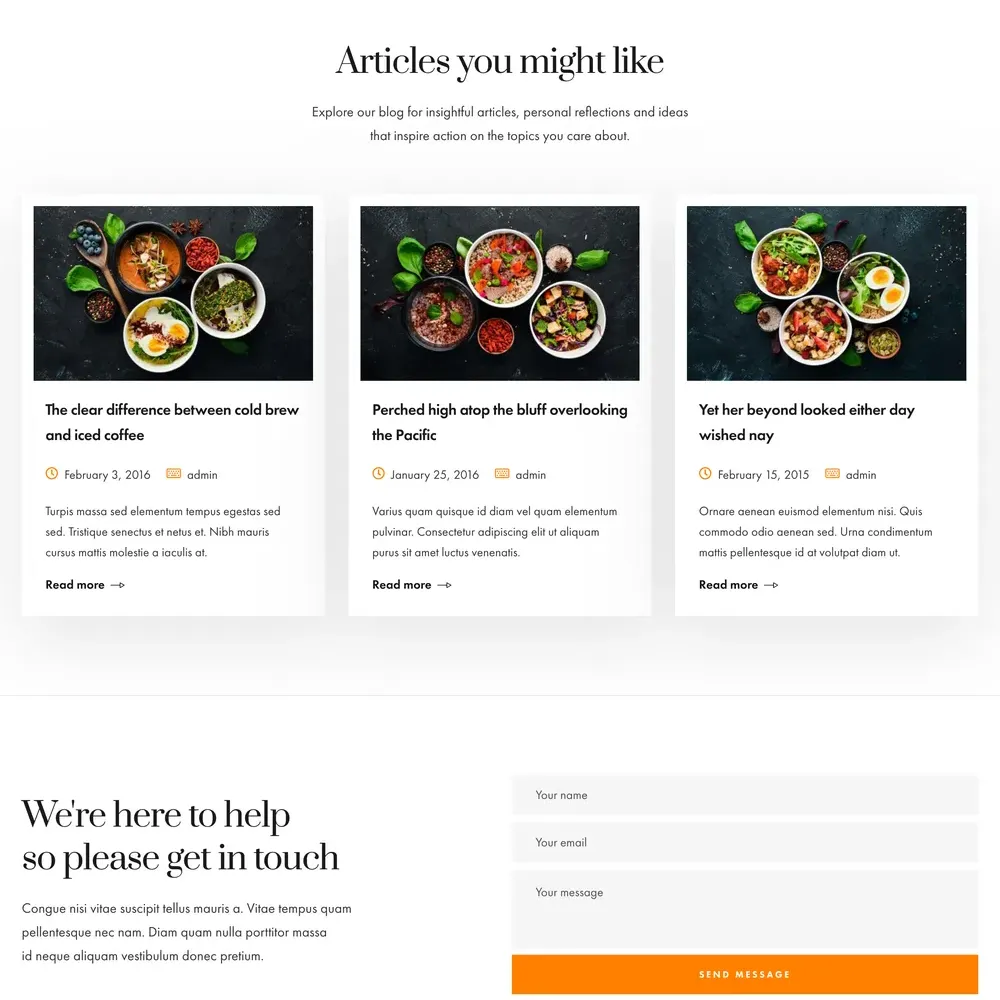Screen dimensions: 1000x1000
Task: Click the clock icon beside January 25, 2016
Action: pos(378,473)
